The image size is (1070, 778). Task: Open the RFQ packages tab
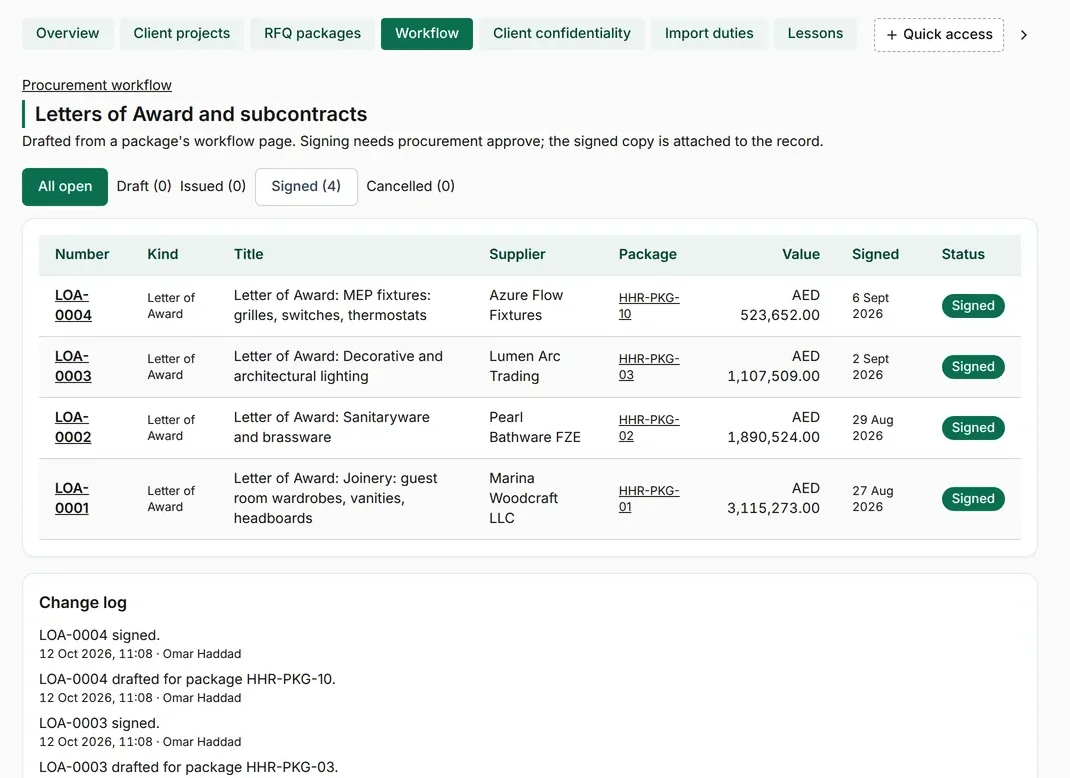point(313,33)
